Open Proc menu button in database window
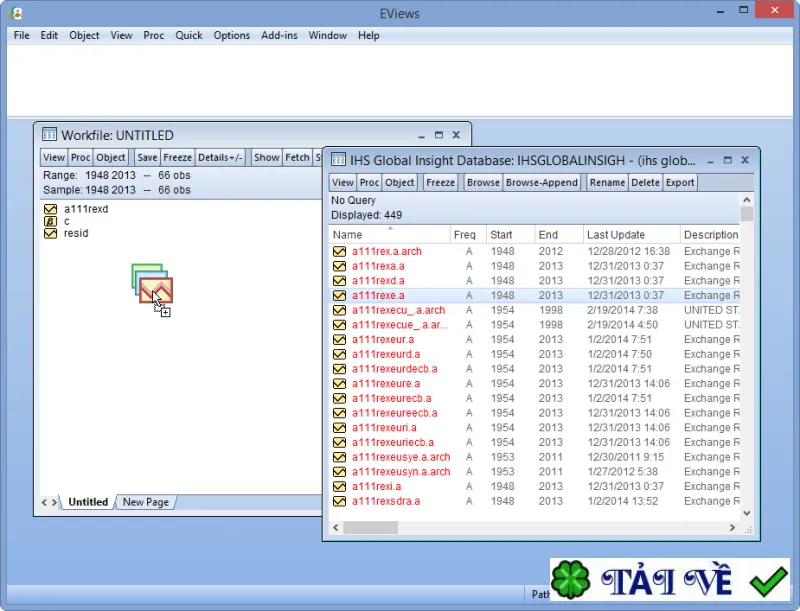 click(x=369, y=183)
